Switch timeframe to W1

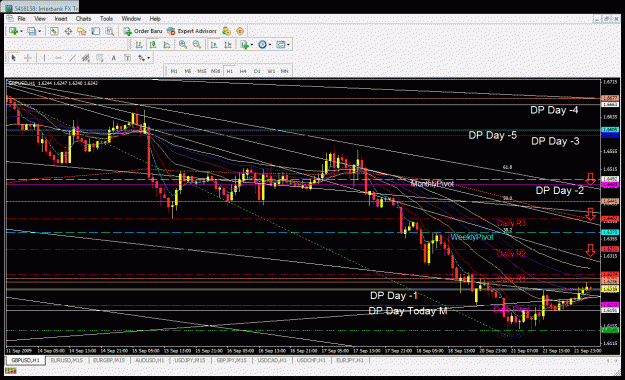coord(271,71)
